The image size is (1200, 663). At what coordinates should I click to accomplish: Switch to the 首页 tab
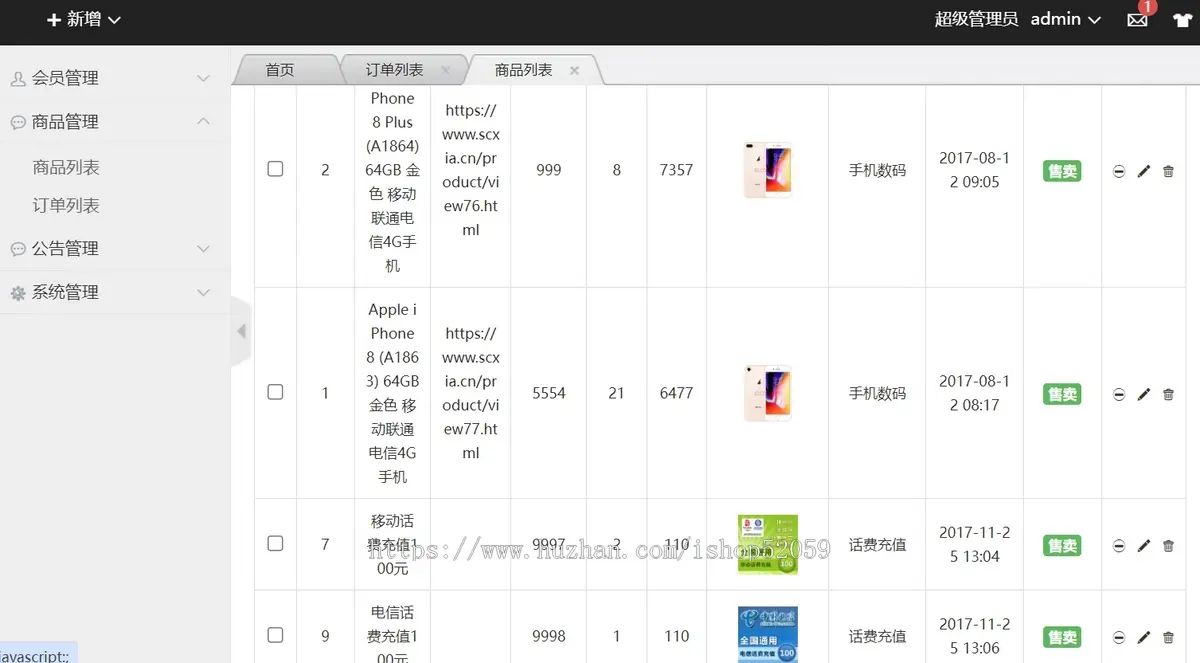[280, 70]
